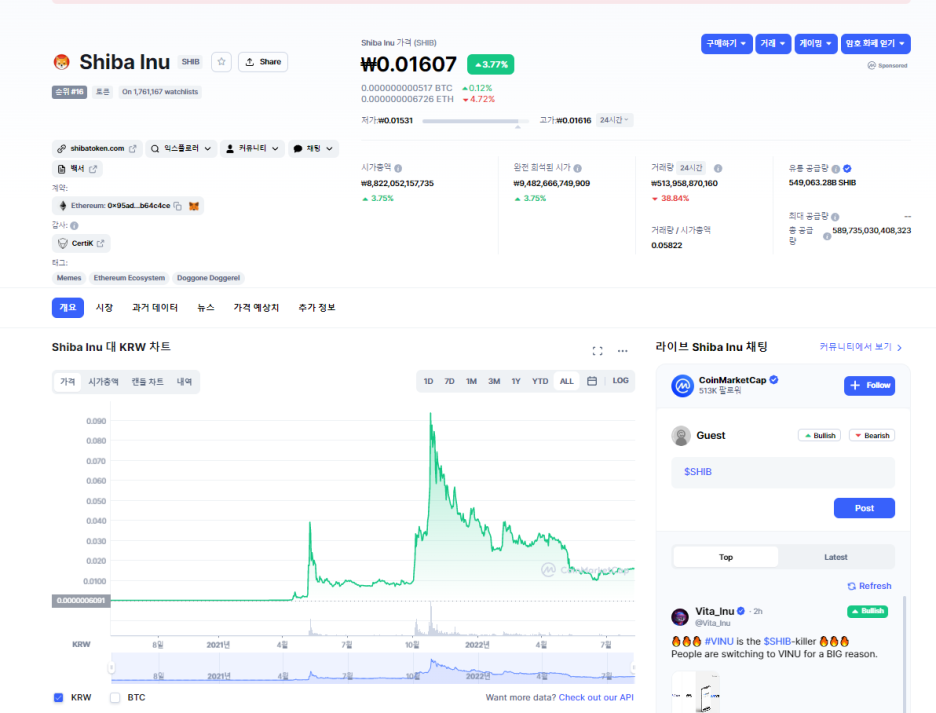Click the left handle of chart range slider
The width and height of the screenshot is (936, 713).
pos(112,668)
